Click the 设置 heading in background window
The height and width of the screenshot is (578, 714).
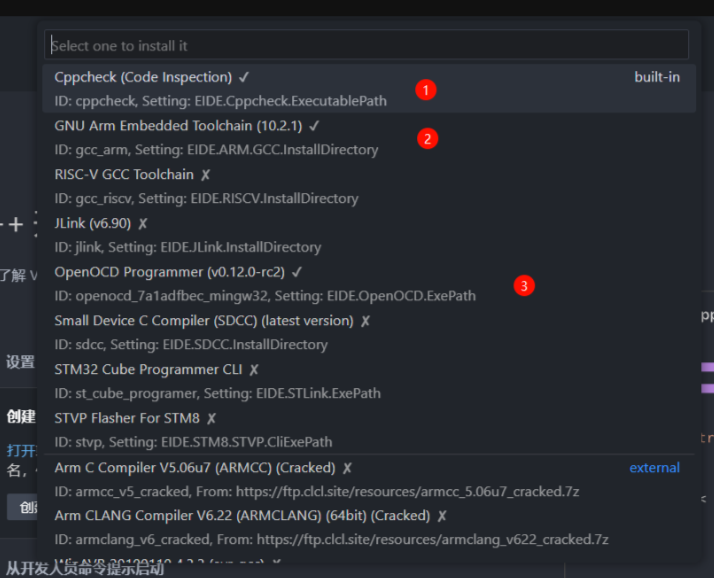click(20, 362)
